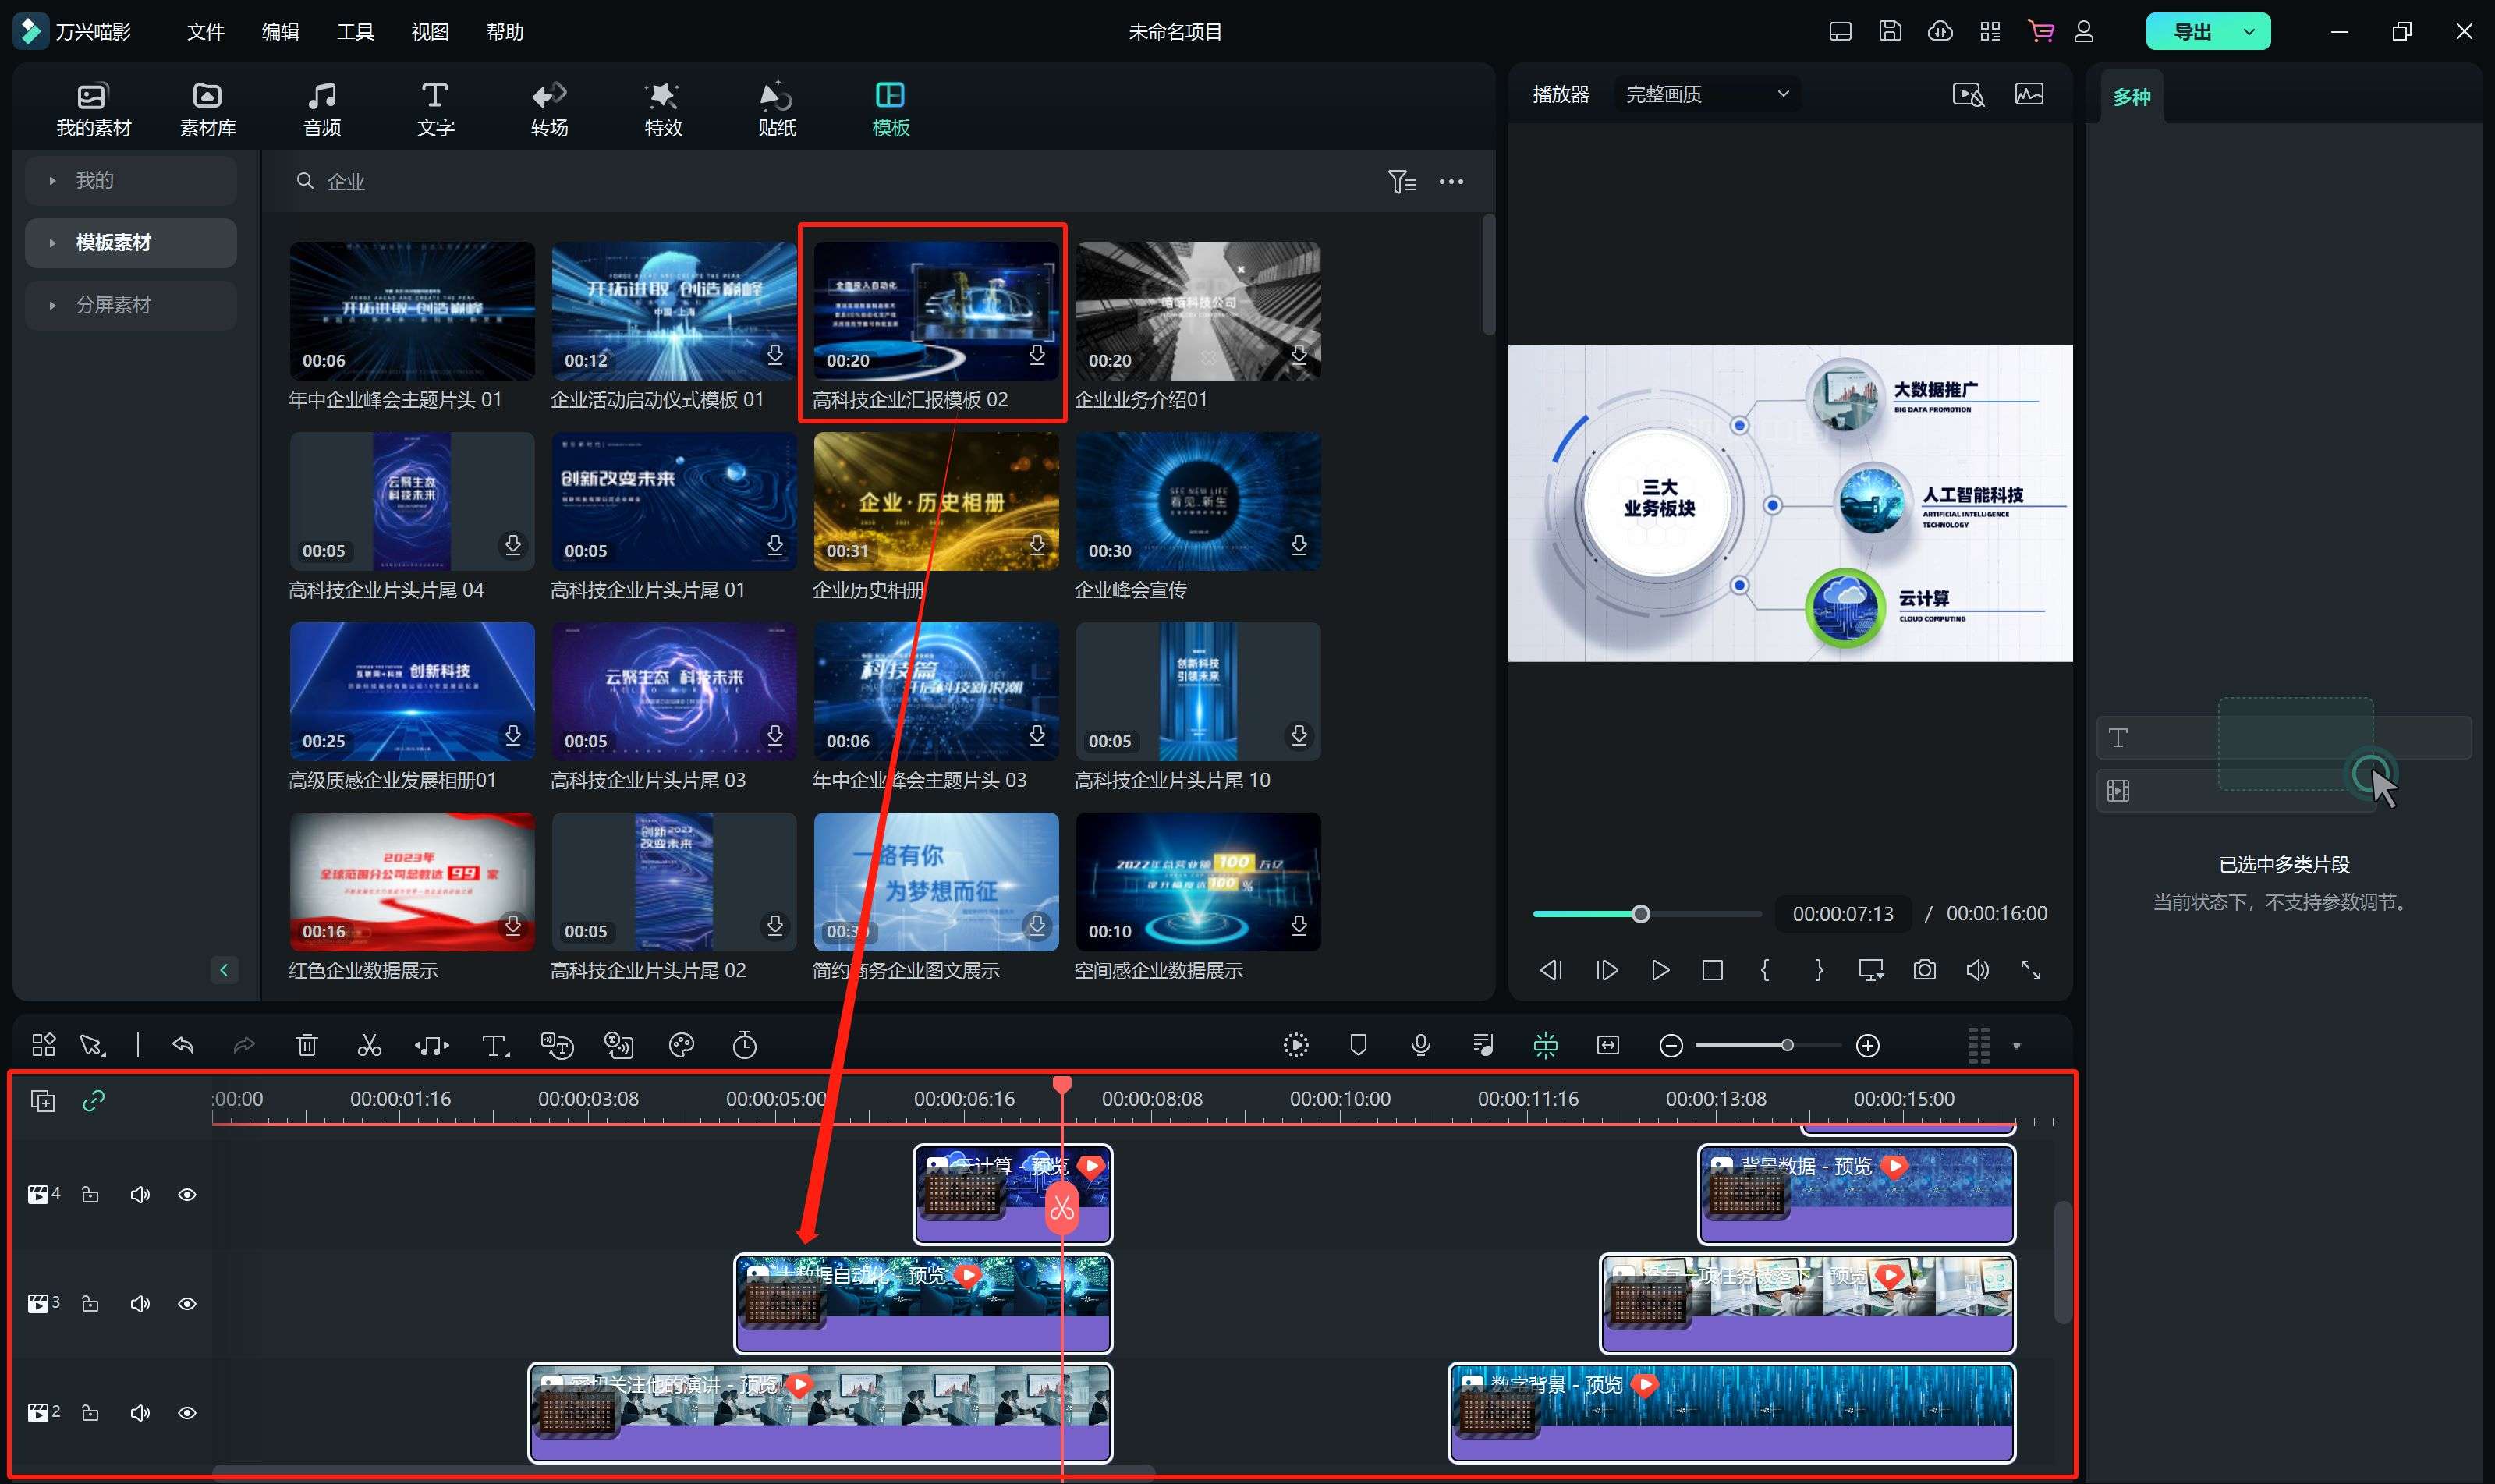
Task: Click the delete trash icon in timeline toolbar
Action: pos(307,1046)
